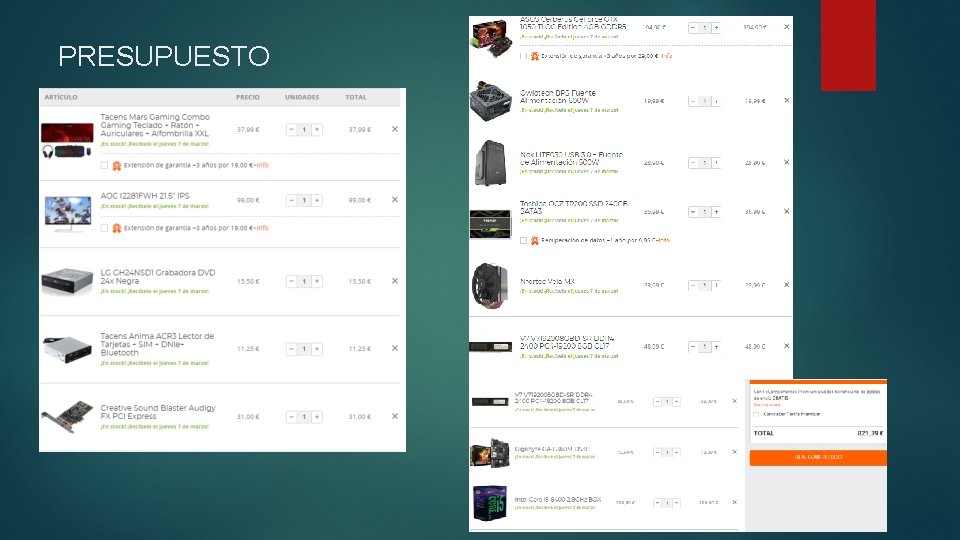This screenshot has height=540, width=960.
Task: Click the ASUS Cerberus graphics card thumbnail
Action: (x=491, y=38)
